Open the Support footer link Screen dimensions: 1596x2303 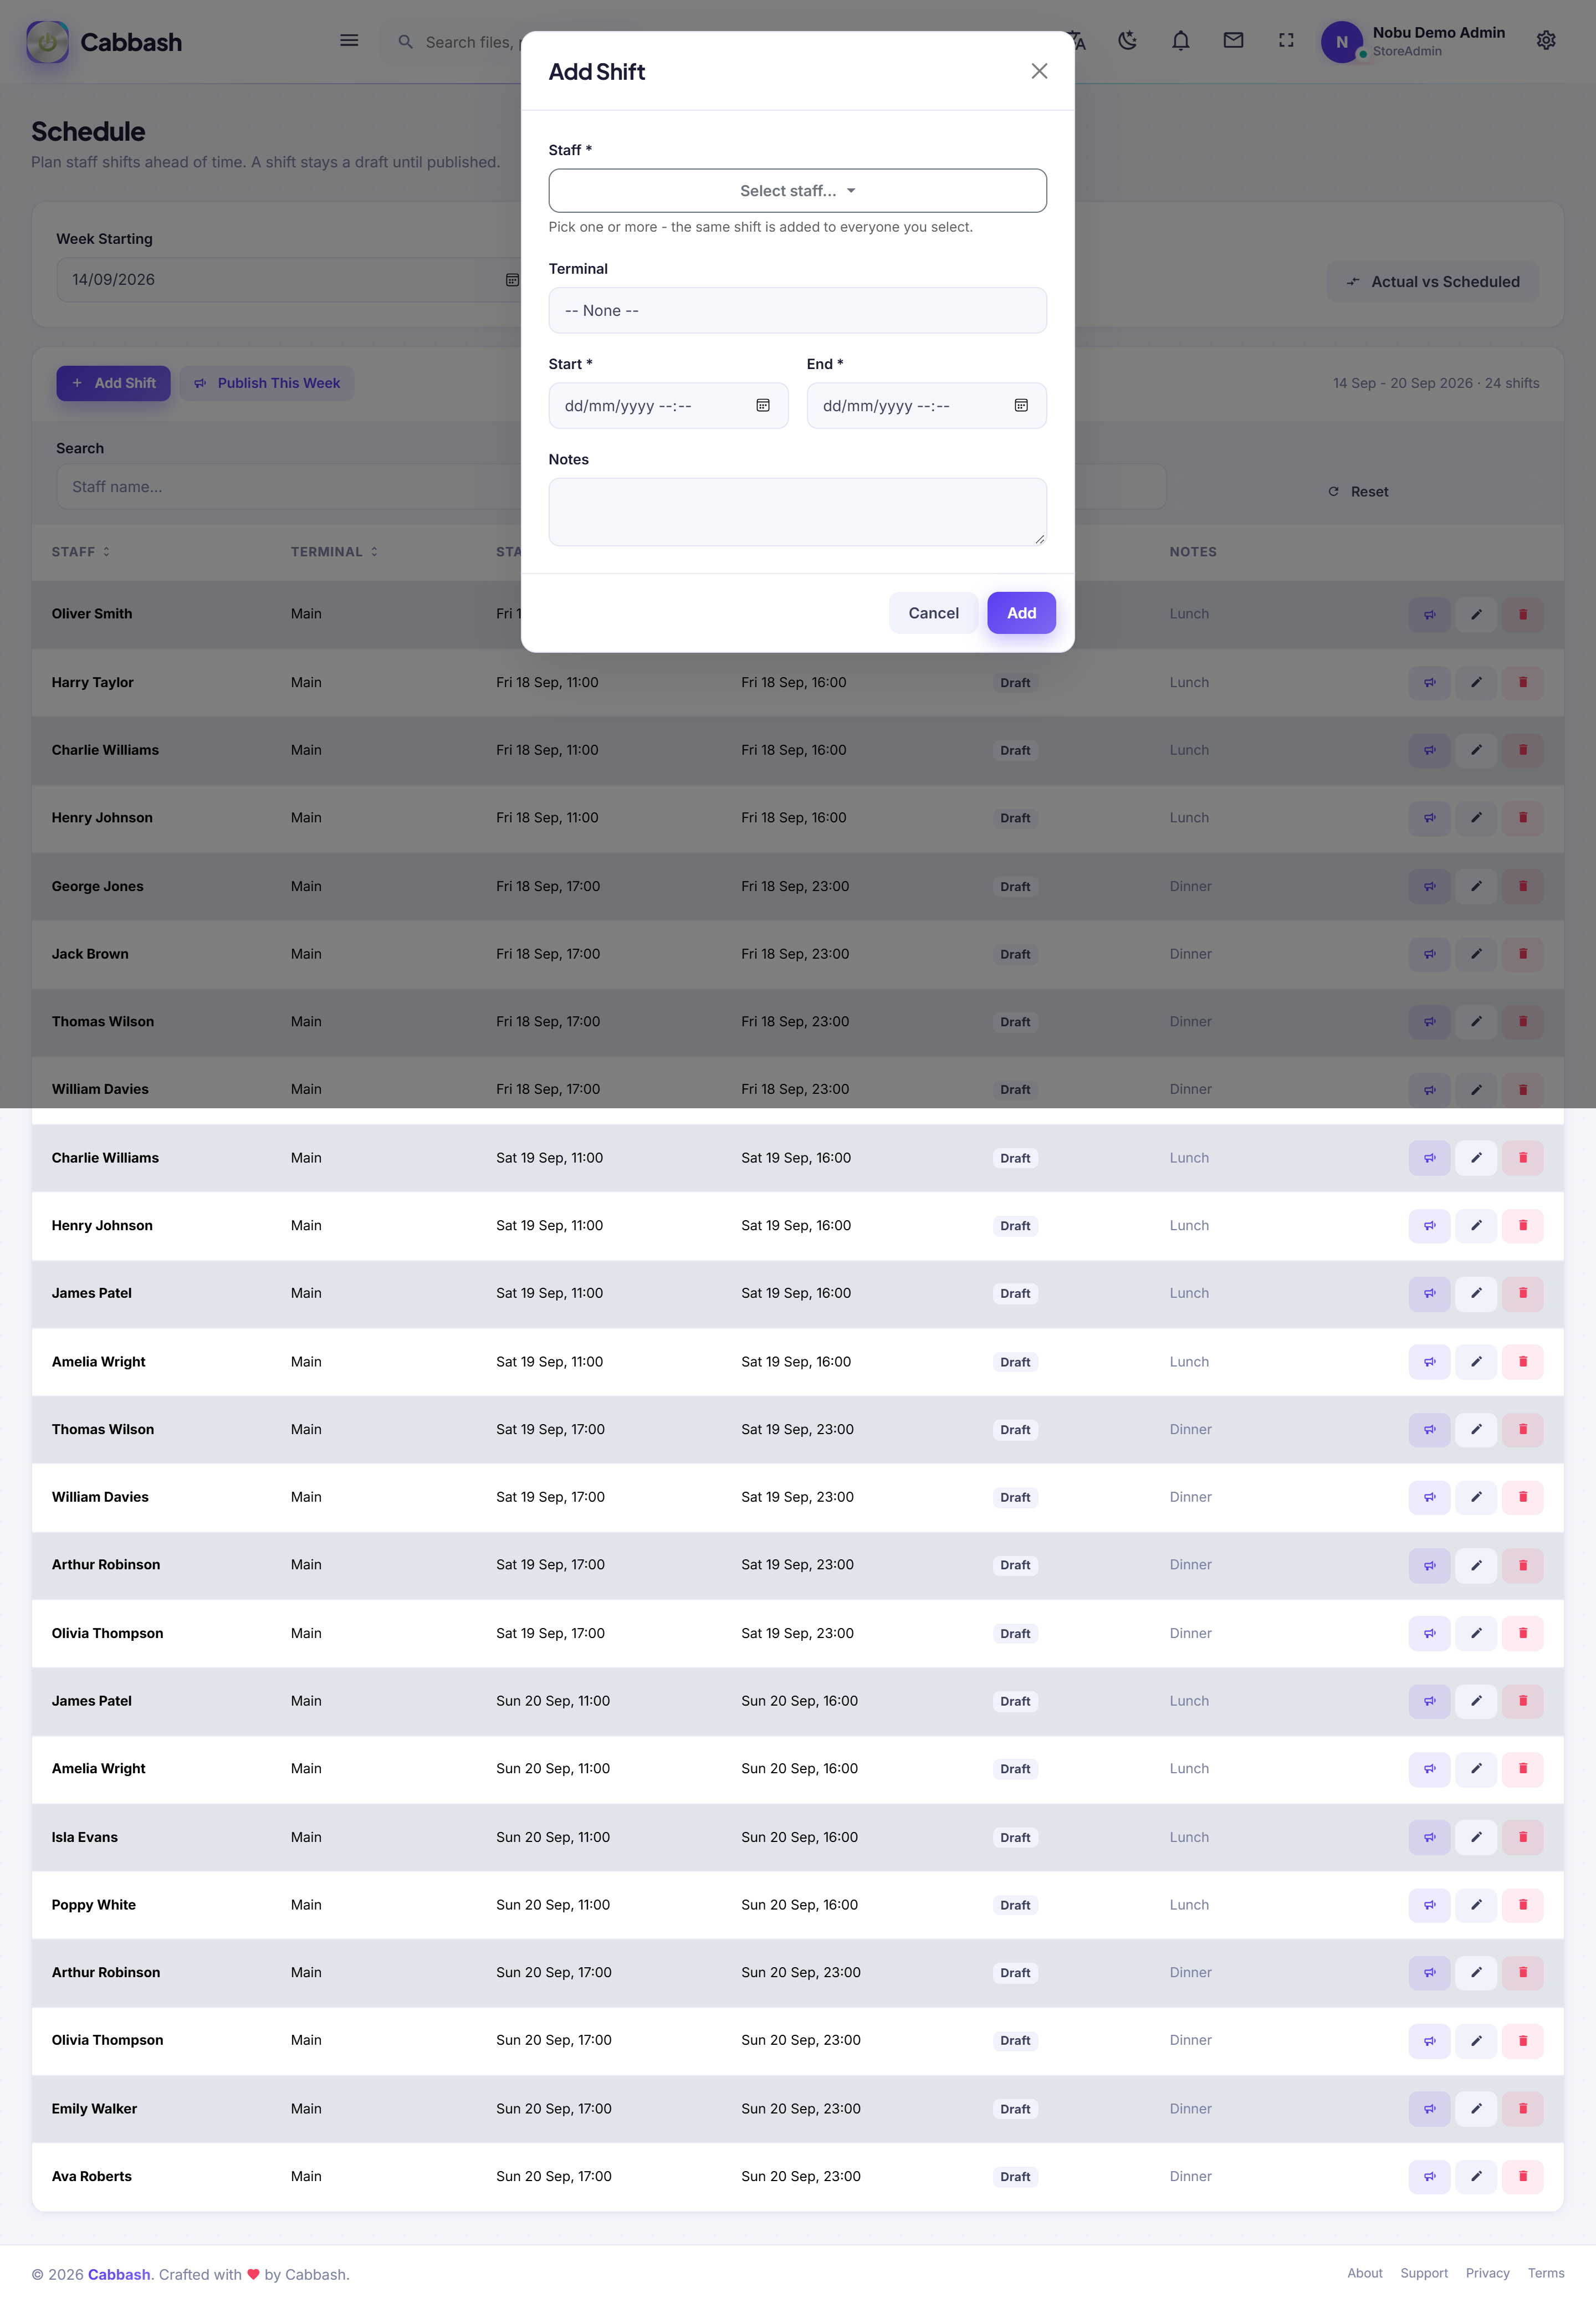tap(1423, 2274)
